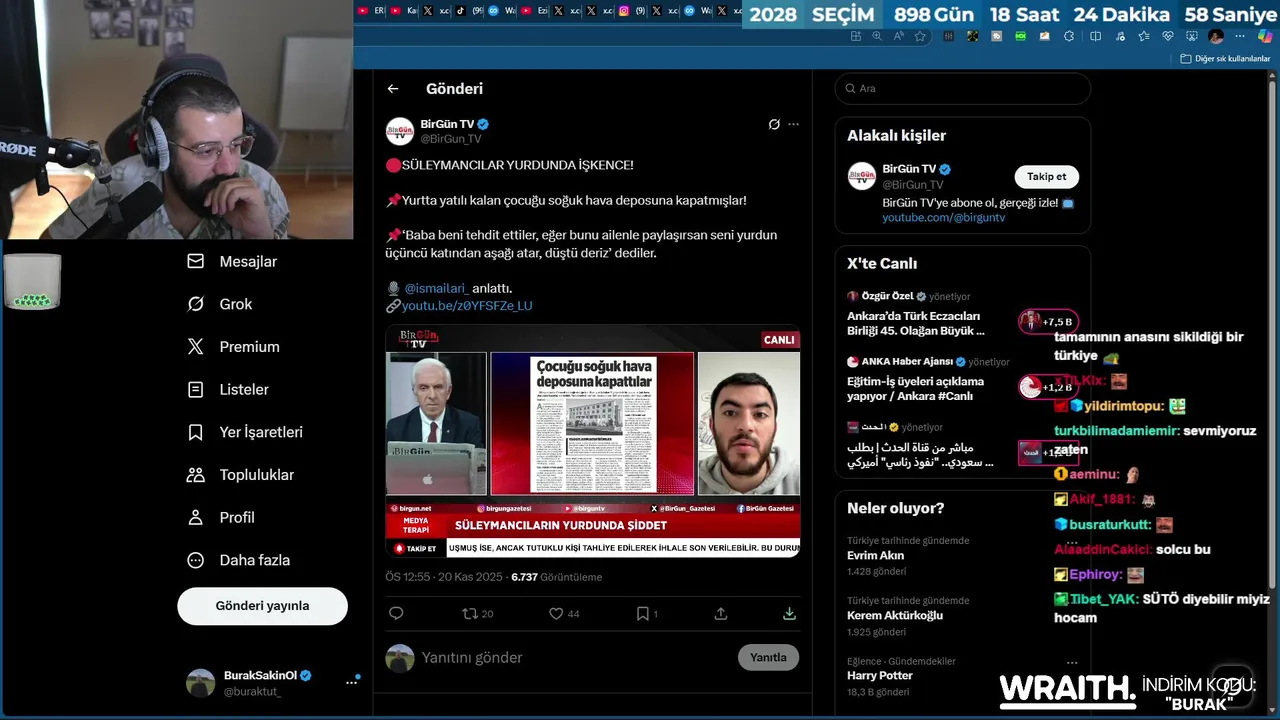Open the browser split screen icon
The height and width of the screenshot is (720, 1280).
[x=1095, y=36]
